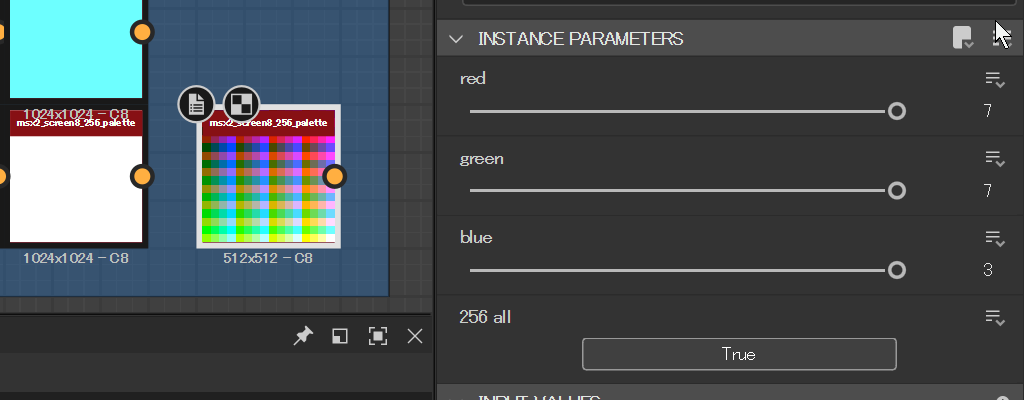Close the lower panel with the X icon

click(415, 337)
